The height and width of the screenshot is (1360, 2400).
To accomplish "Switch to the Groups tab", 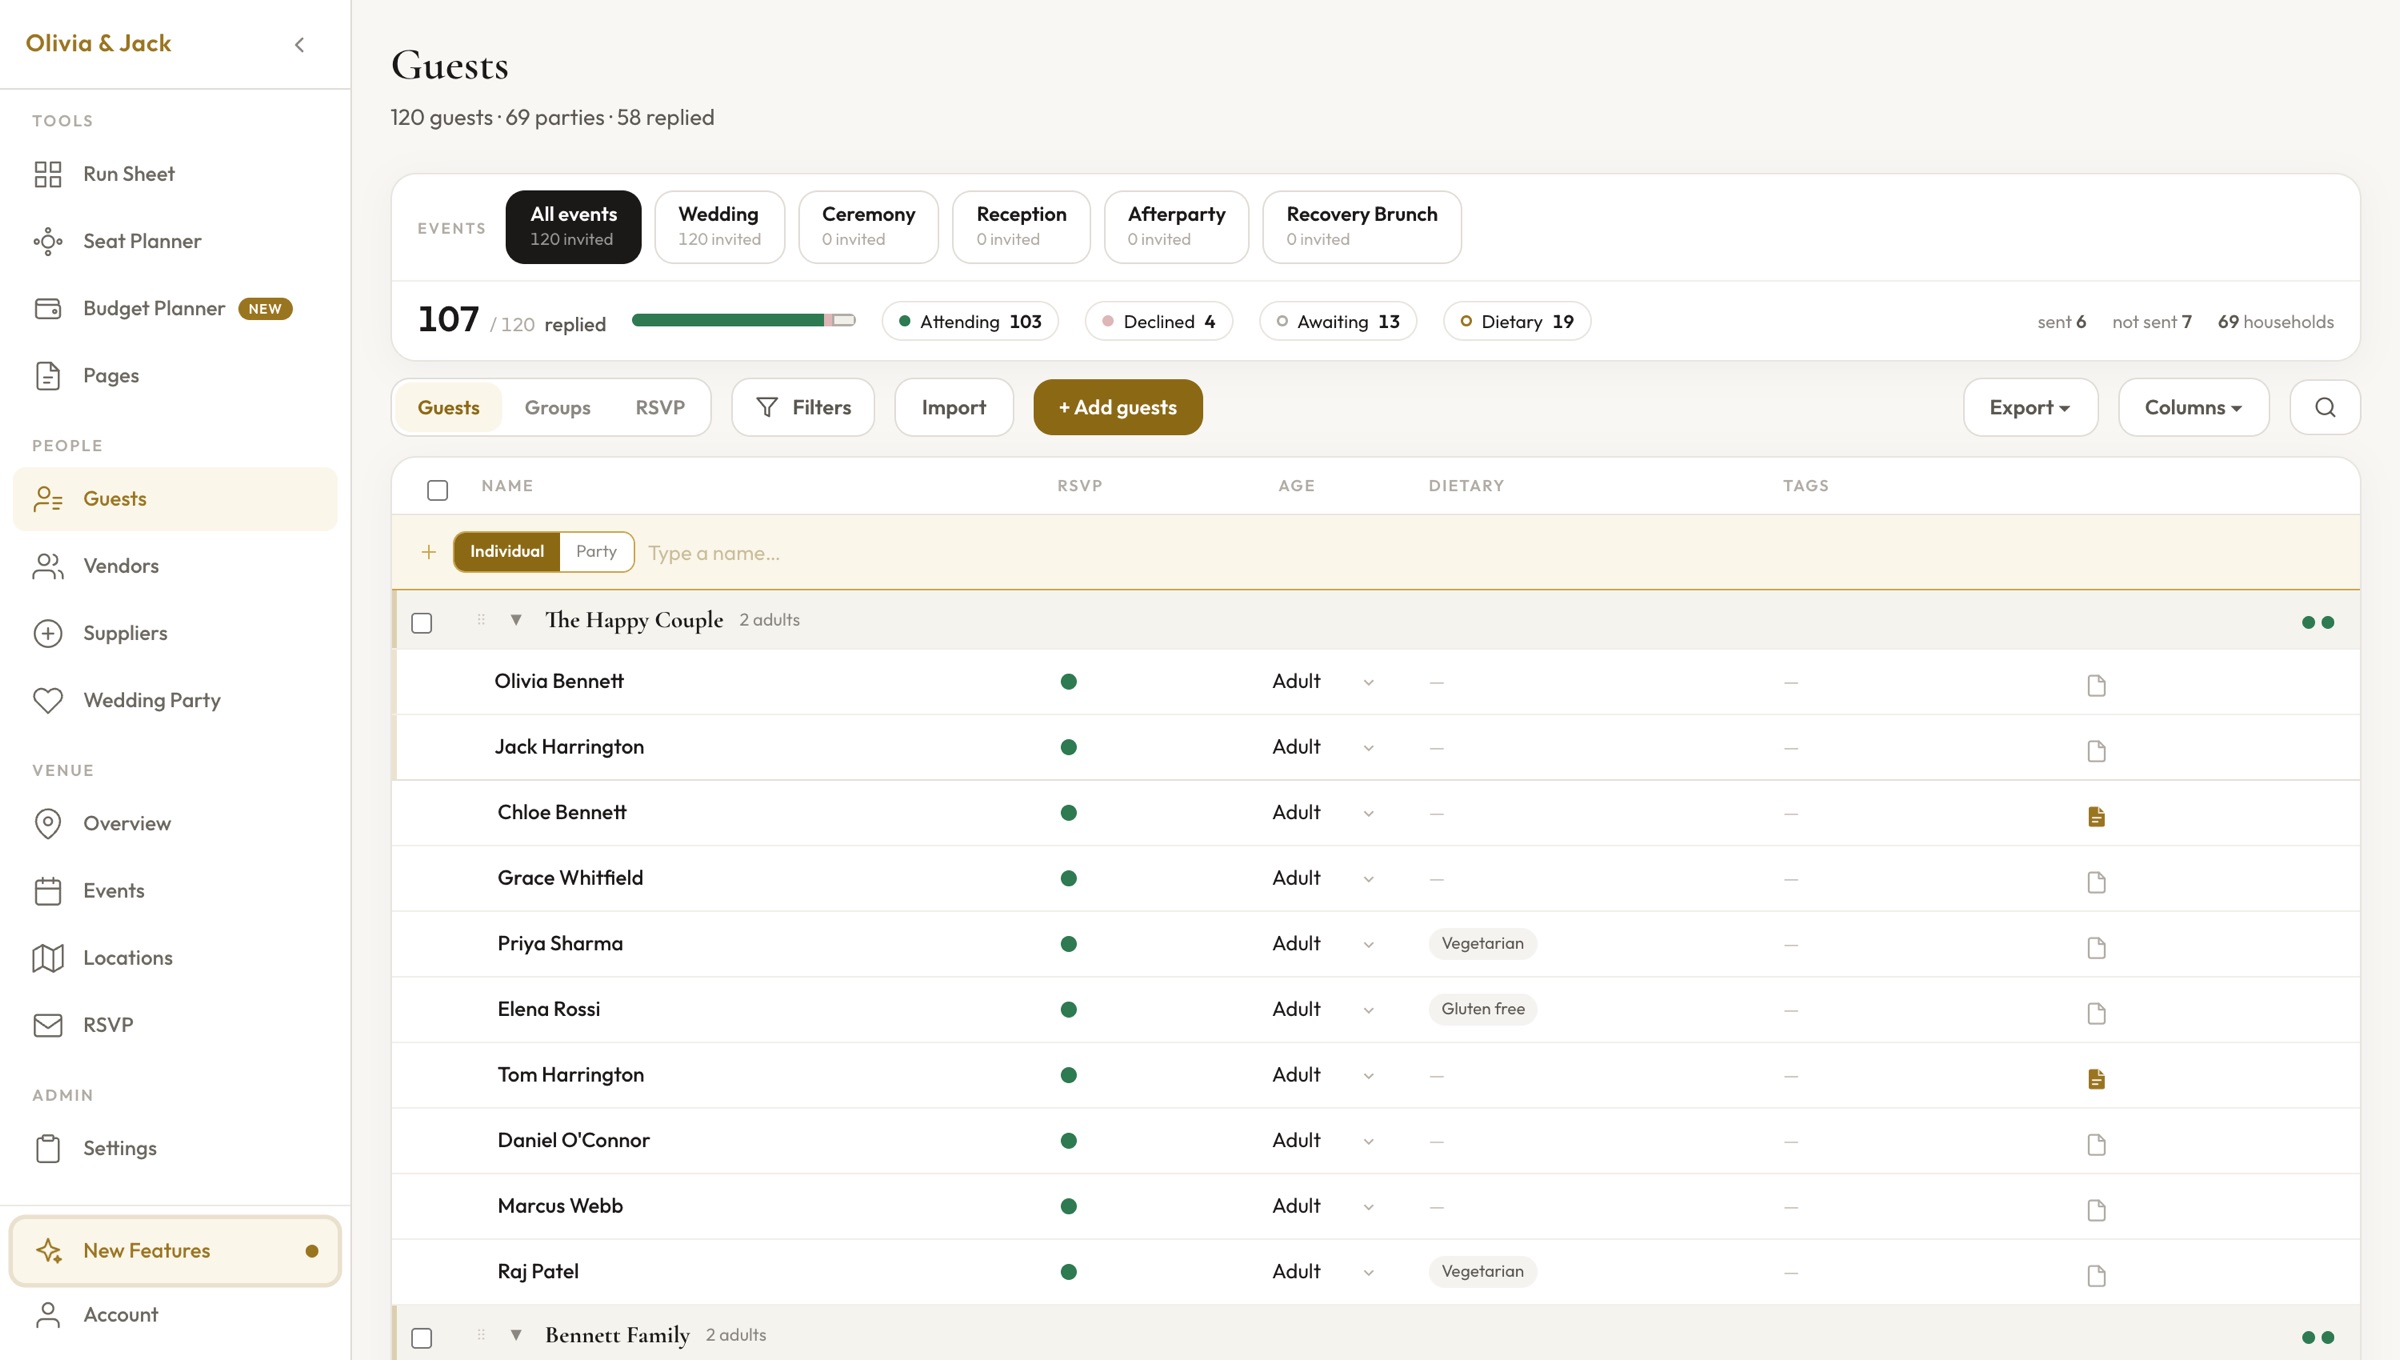I will [557, 407].
